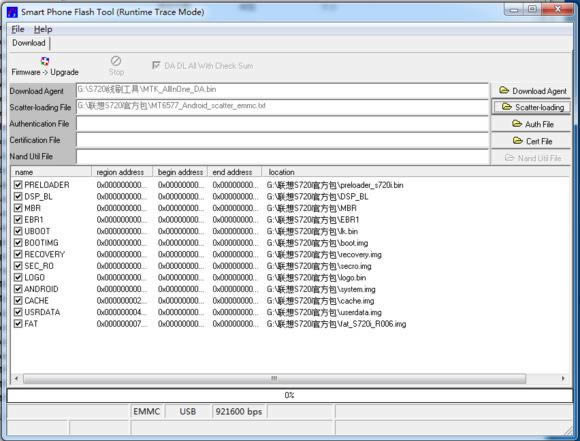Uncheck the BOOTIMG checkbox
Viewport: 580px width, 441px height.
[18, 243]
